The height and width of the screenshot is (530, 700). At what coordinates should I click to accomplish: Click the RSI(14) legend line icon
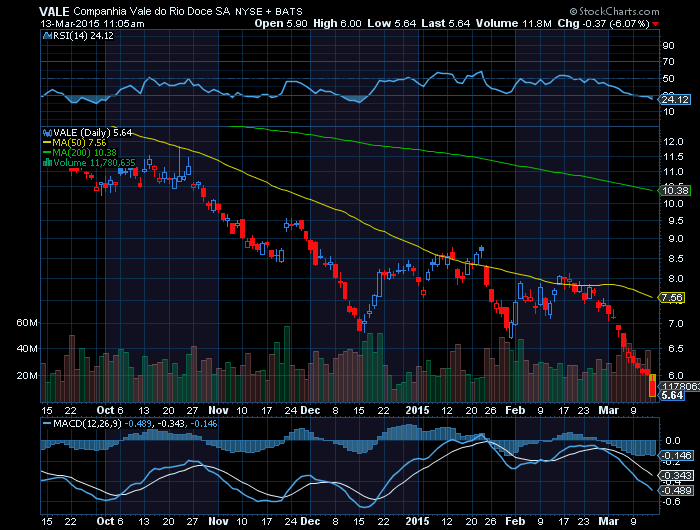(47, 36)
